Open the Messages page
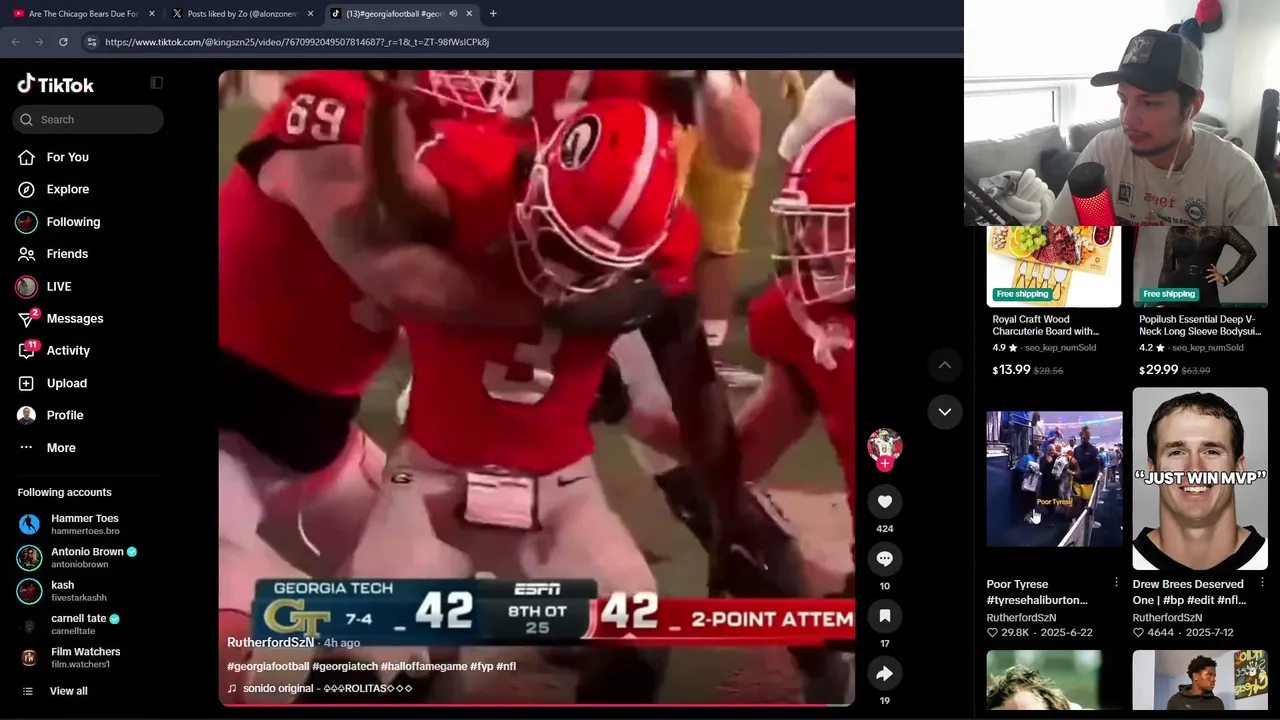This screenshot has height=720, width=1280. coord(75,319)
